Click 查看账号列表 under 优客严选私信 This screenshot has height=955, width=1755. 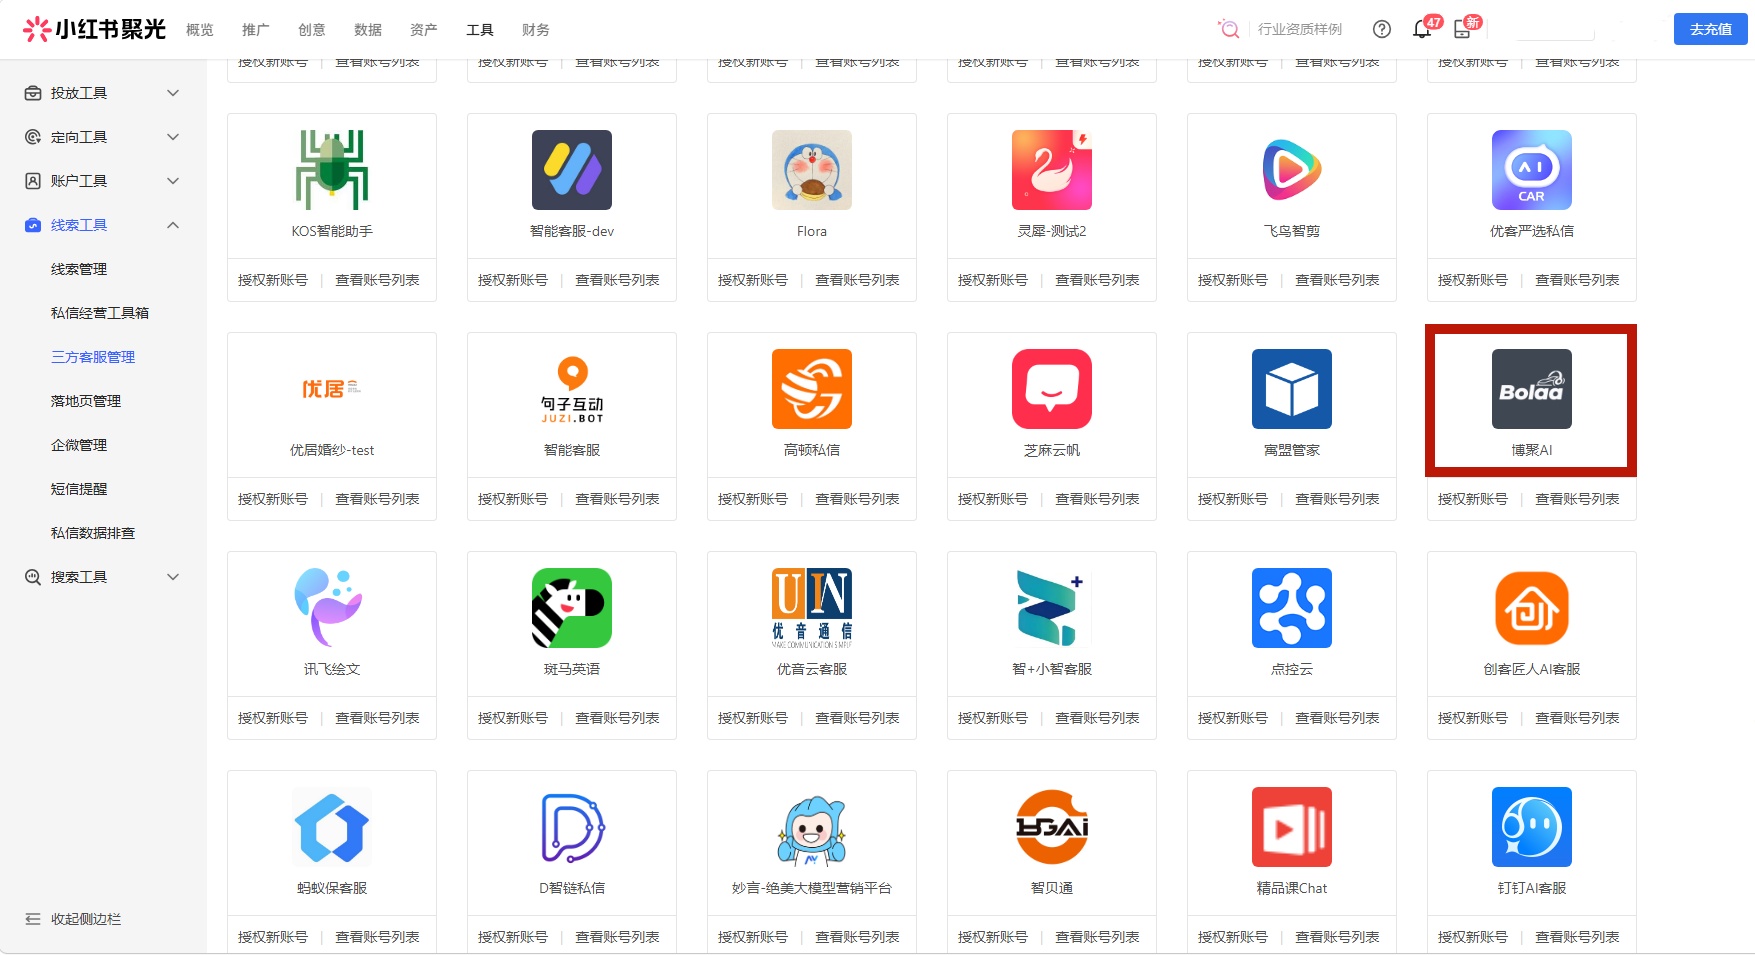pos(1577,280)
